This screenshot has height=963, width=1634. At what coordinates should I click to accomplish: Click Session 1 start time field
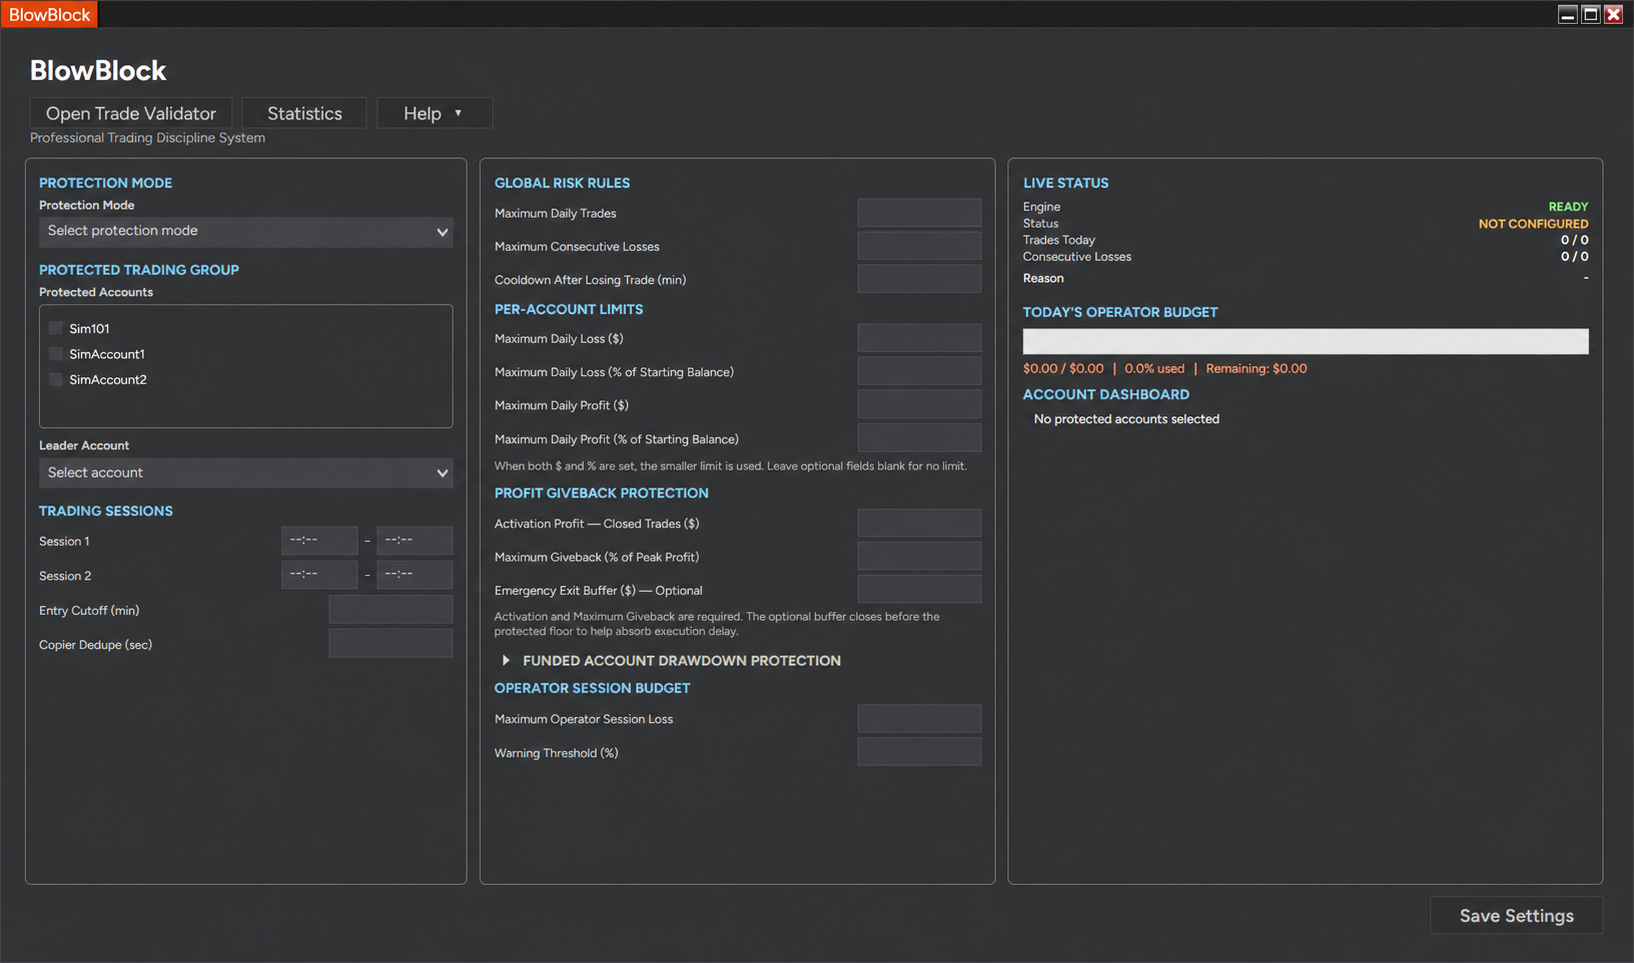pyautogui.click(x=319, y=540)
